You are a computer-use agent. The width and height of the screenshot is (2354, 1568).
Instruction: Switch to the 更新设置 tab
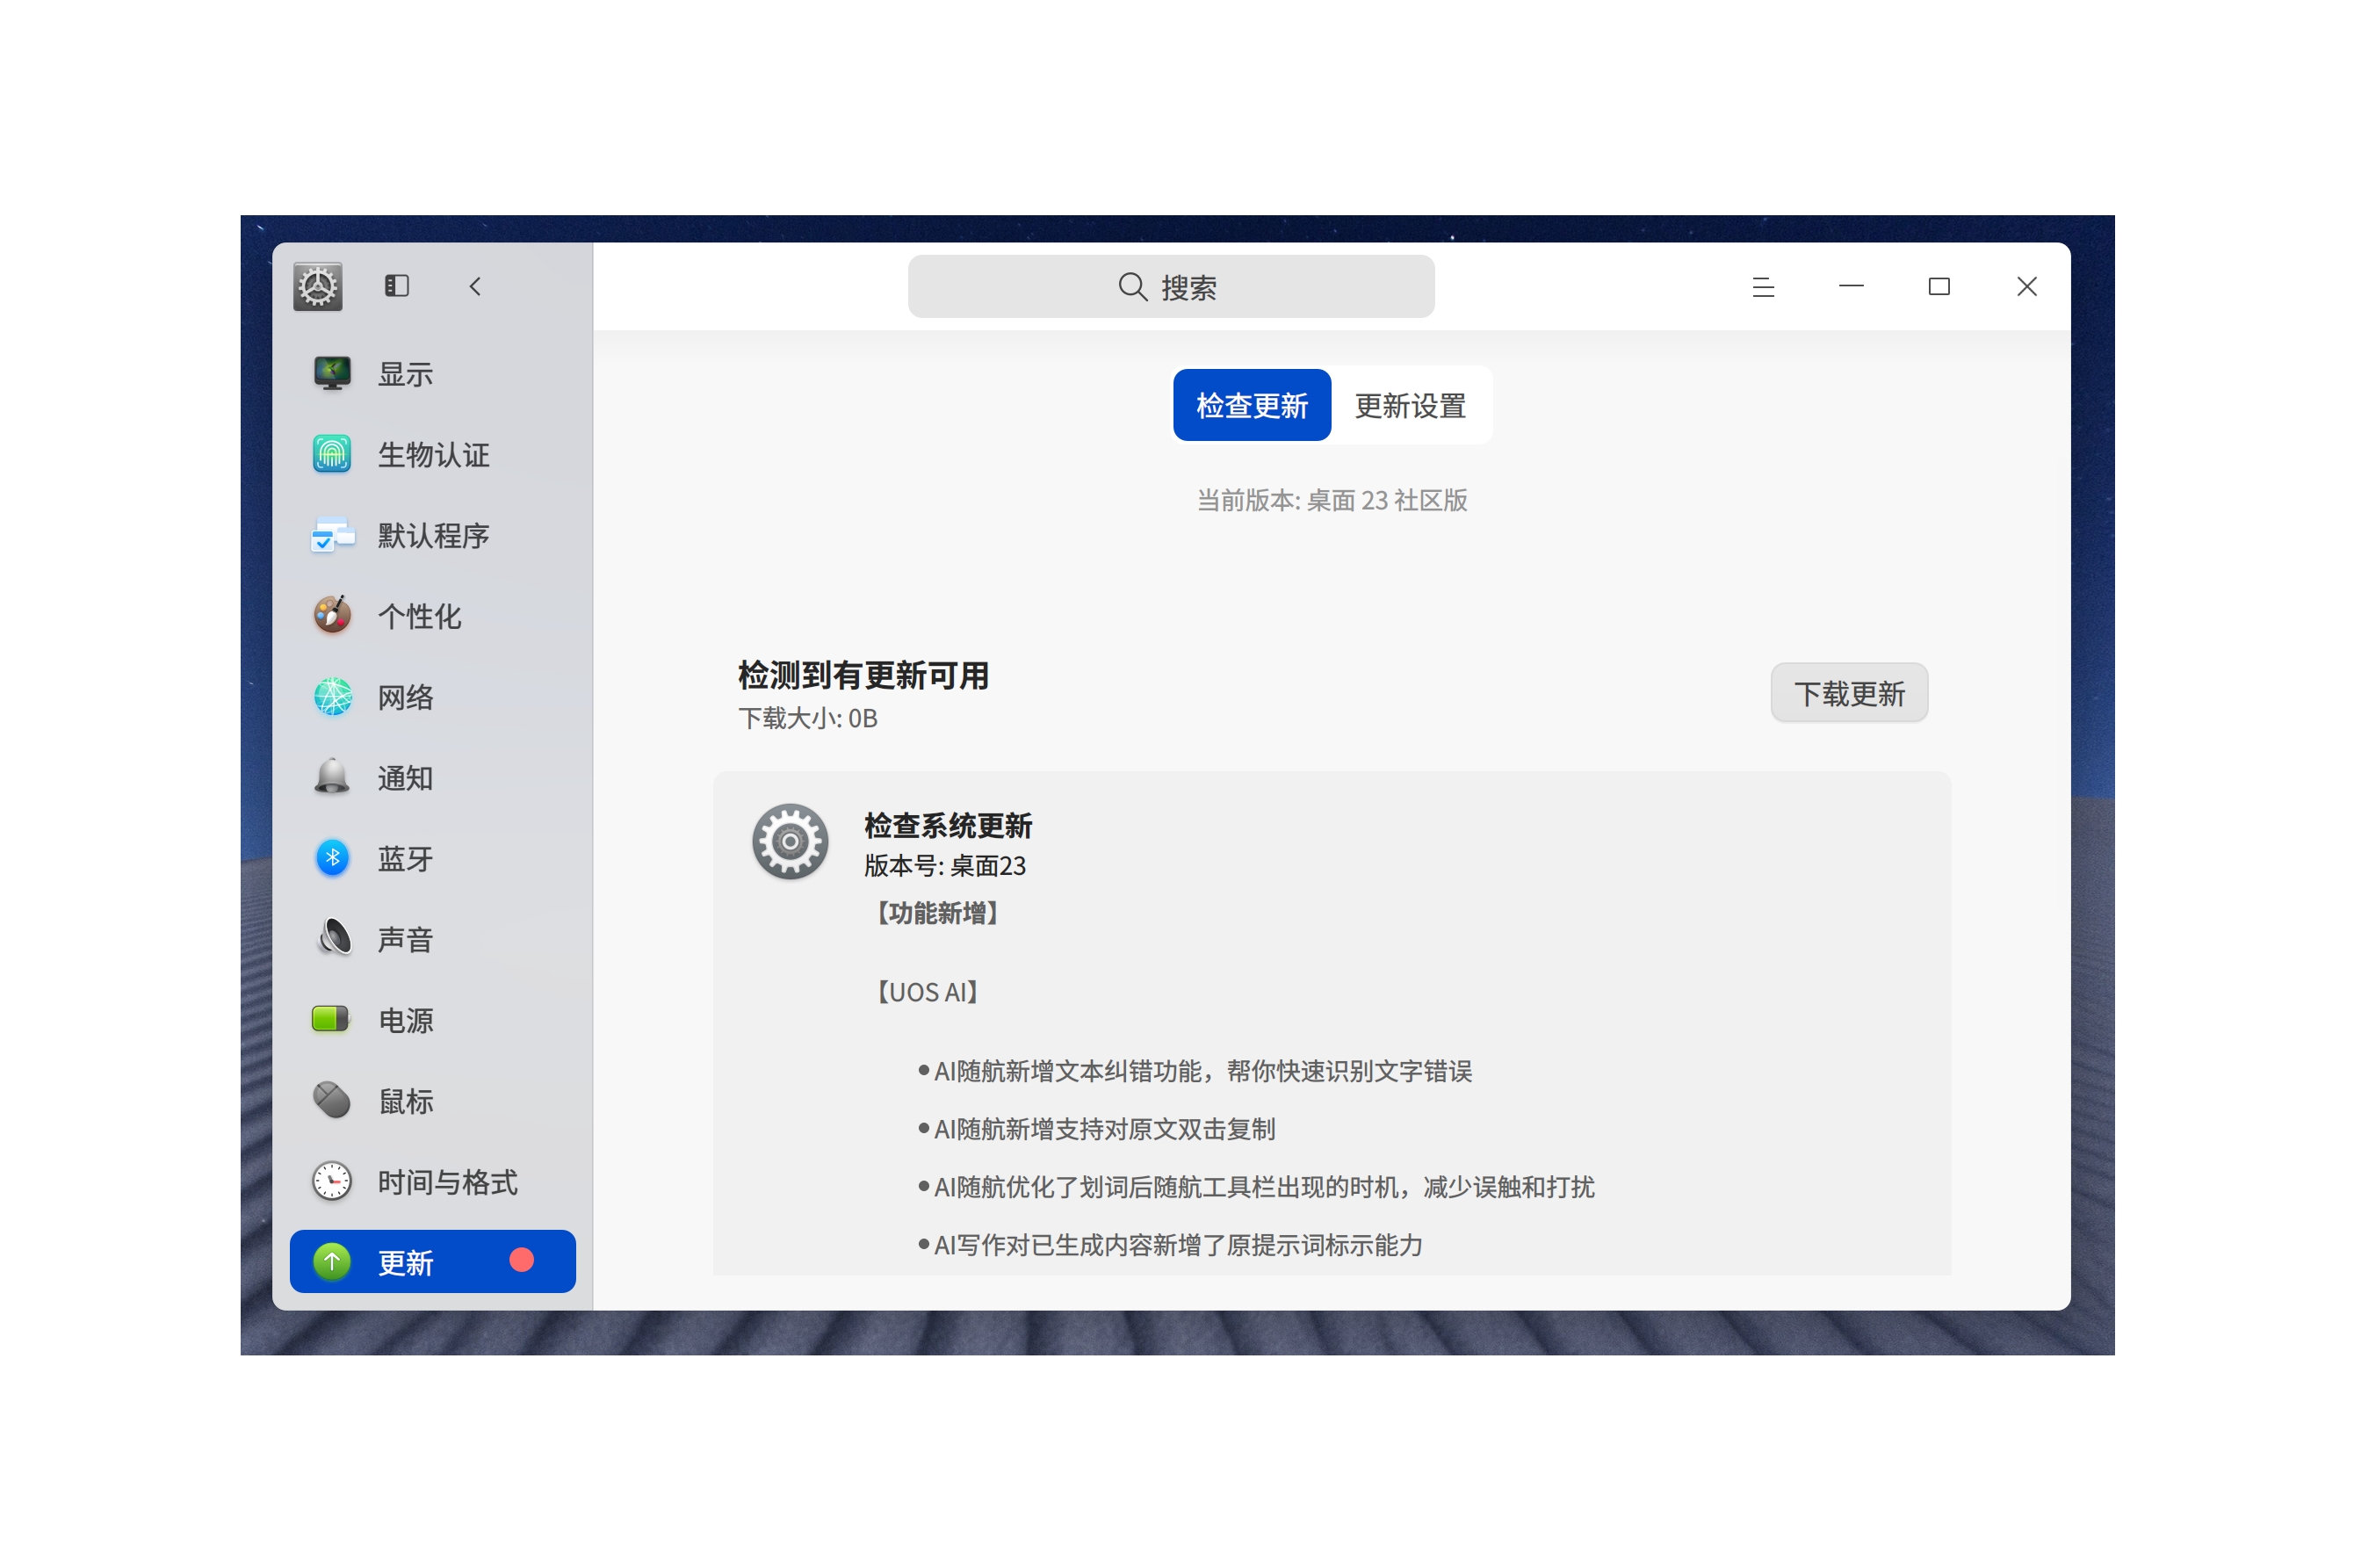(1409, 405)
